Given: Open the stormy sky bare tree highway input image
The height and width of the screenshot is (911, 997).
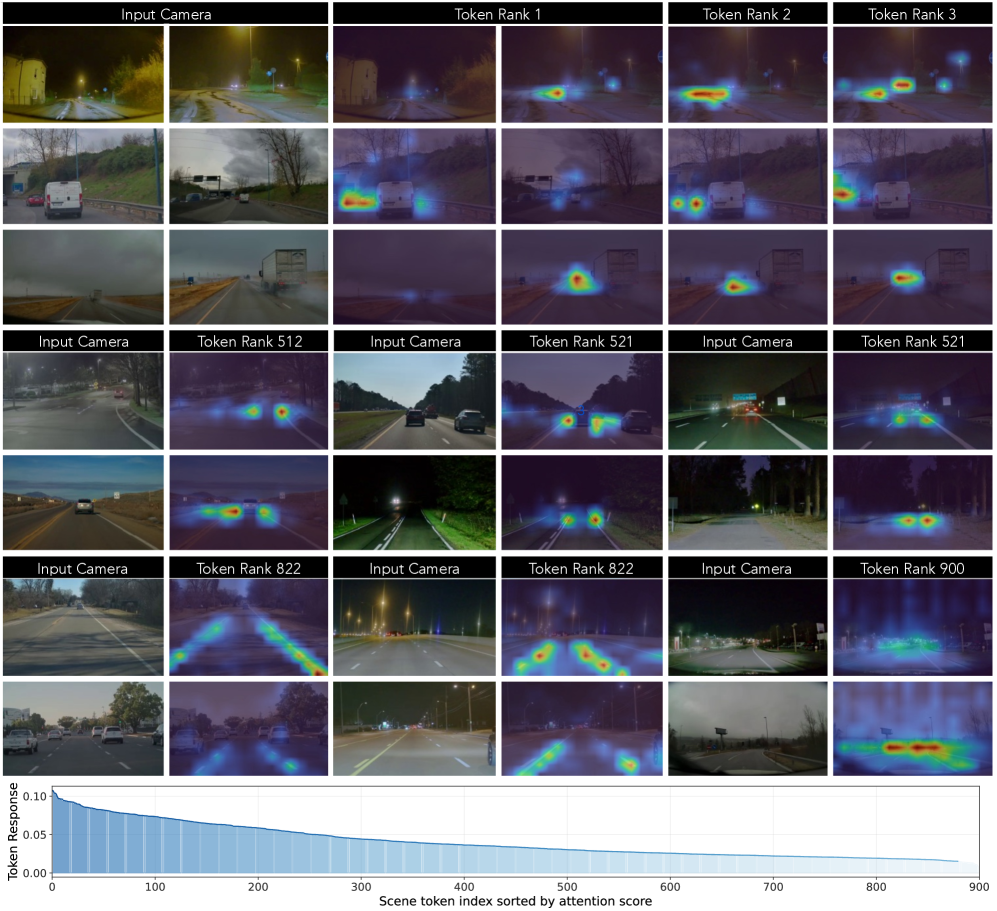Looking at the screenshot, I should point(249,176).
